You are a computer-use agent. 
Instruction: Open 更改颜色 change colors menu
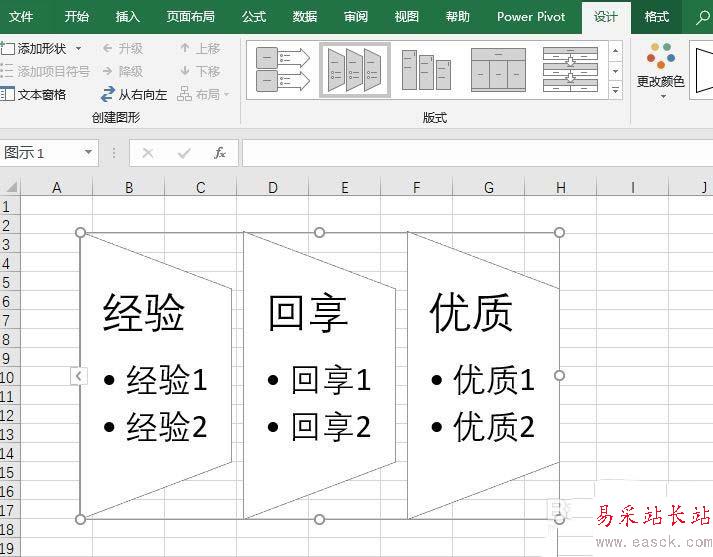[660, 71]
